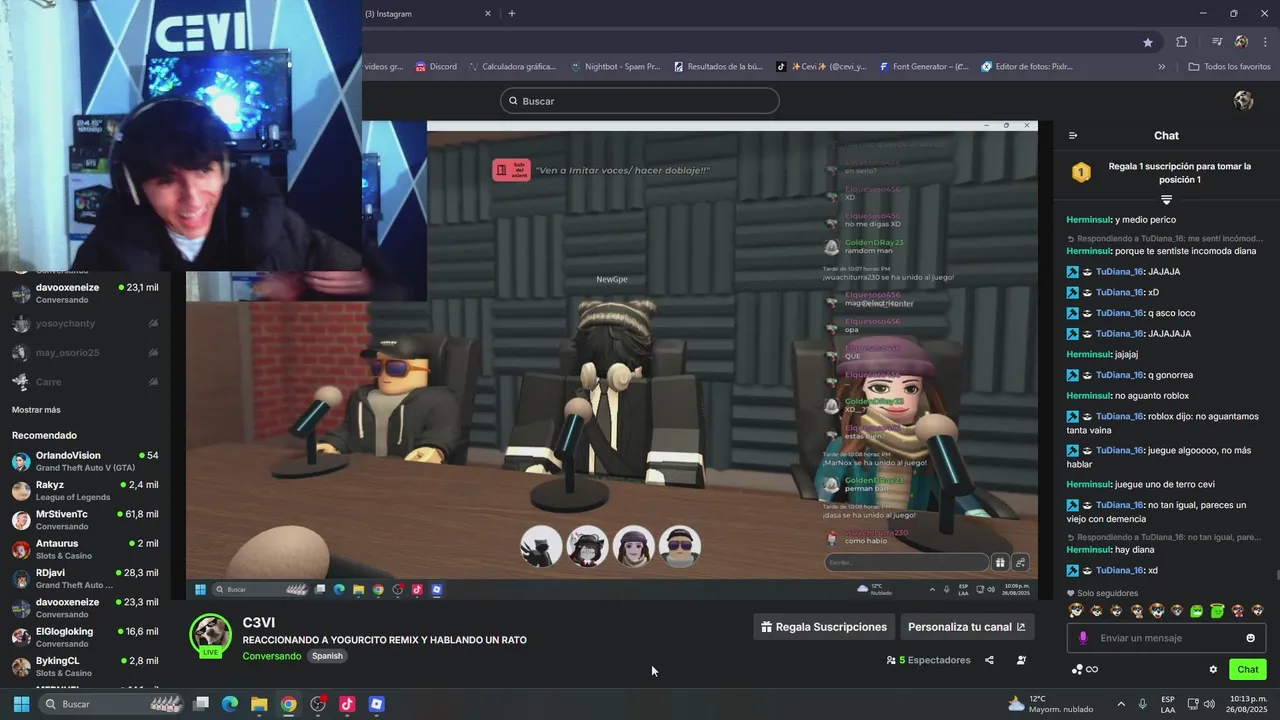This screenshot has width=1280, height=720.
Task: Open the moderator user icon beside share
Action: [1021, 660]
